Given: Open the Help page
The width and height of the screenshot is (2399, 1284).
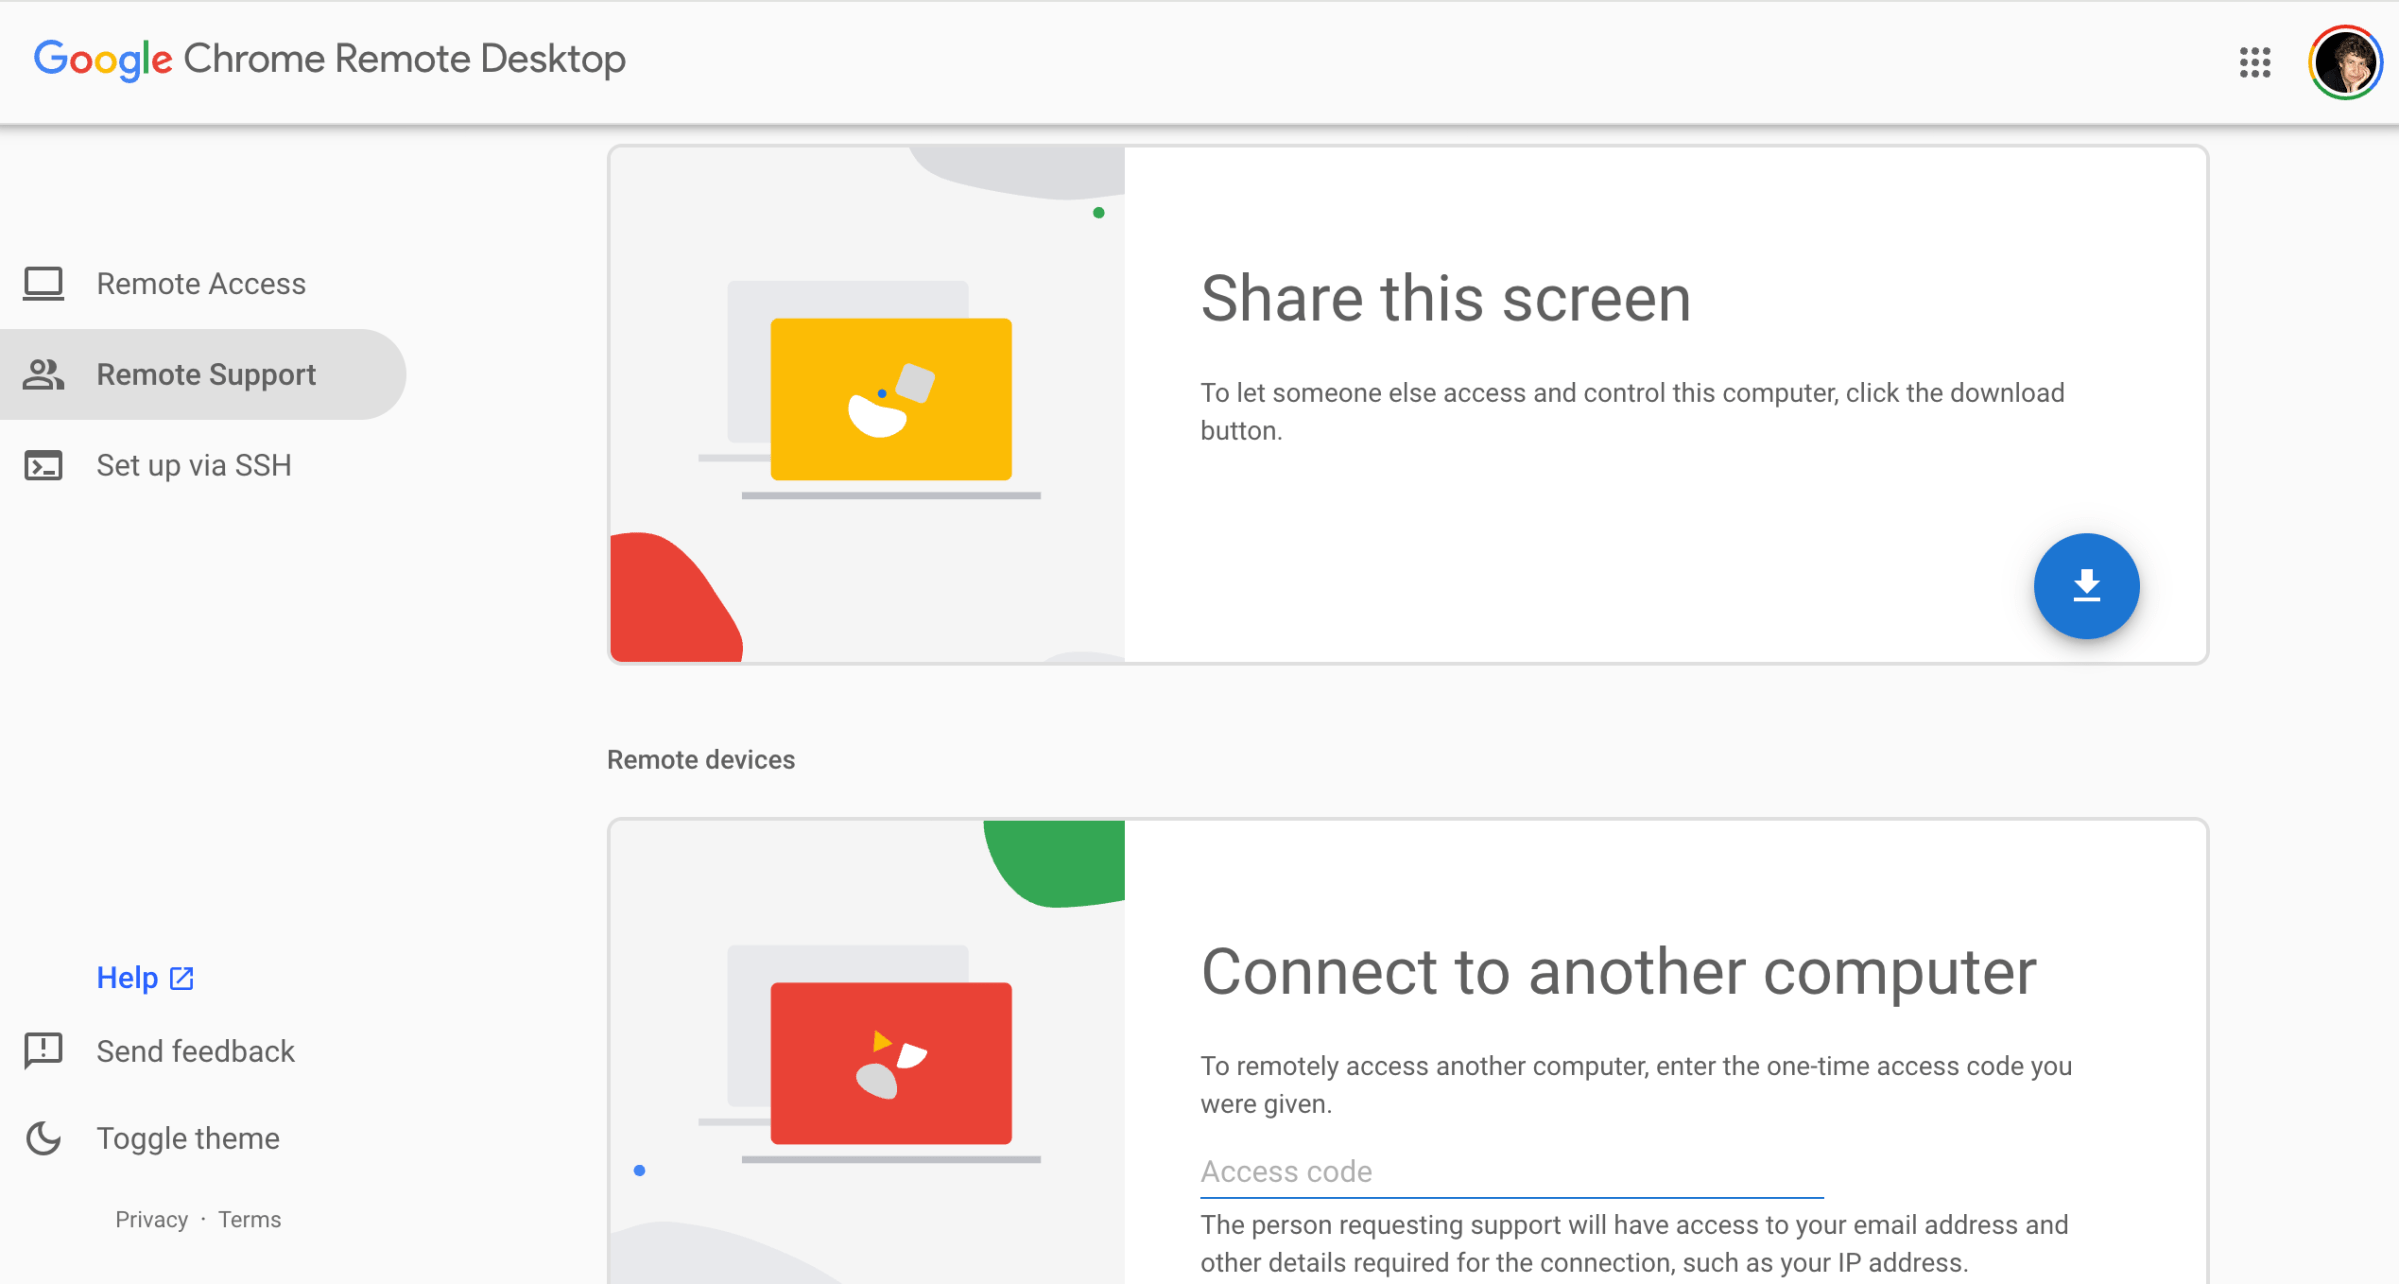Looking at the screenshot, I should 127,977.
